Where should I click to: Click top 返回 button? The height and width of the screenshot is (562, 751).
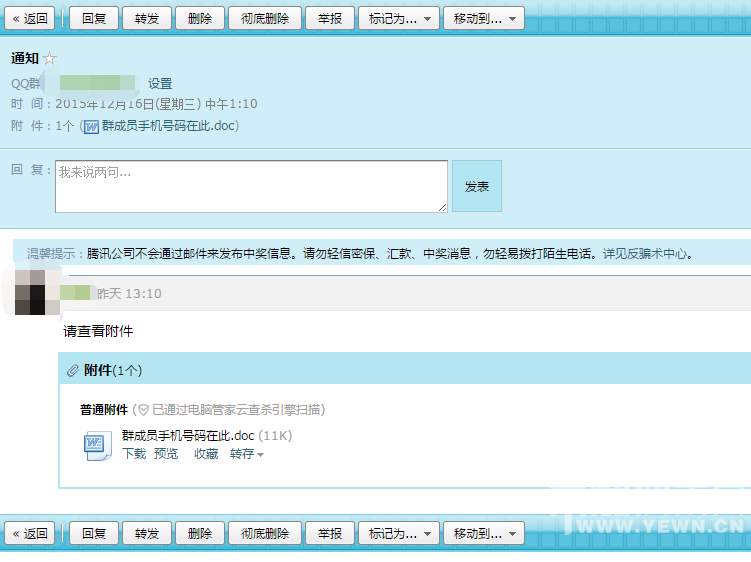[30, 19]
